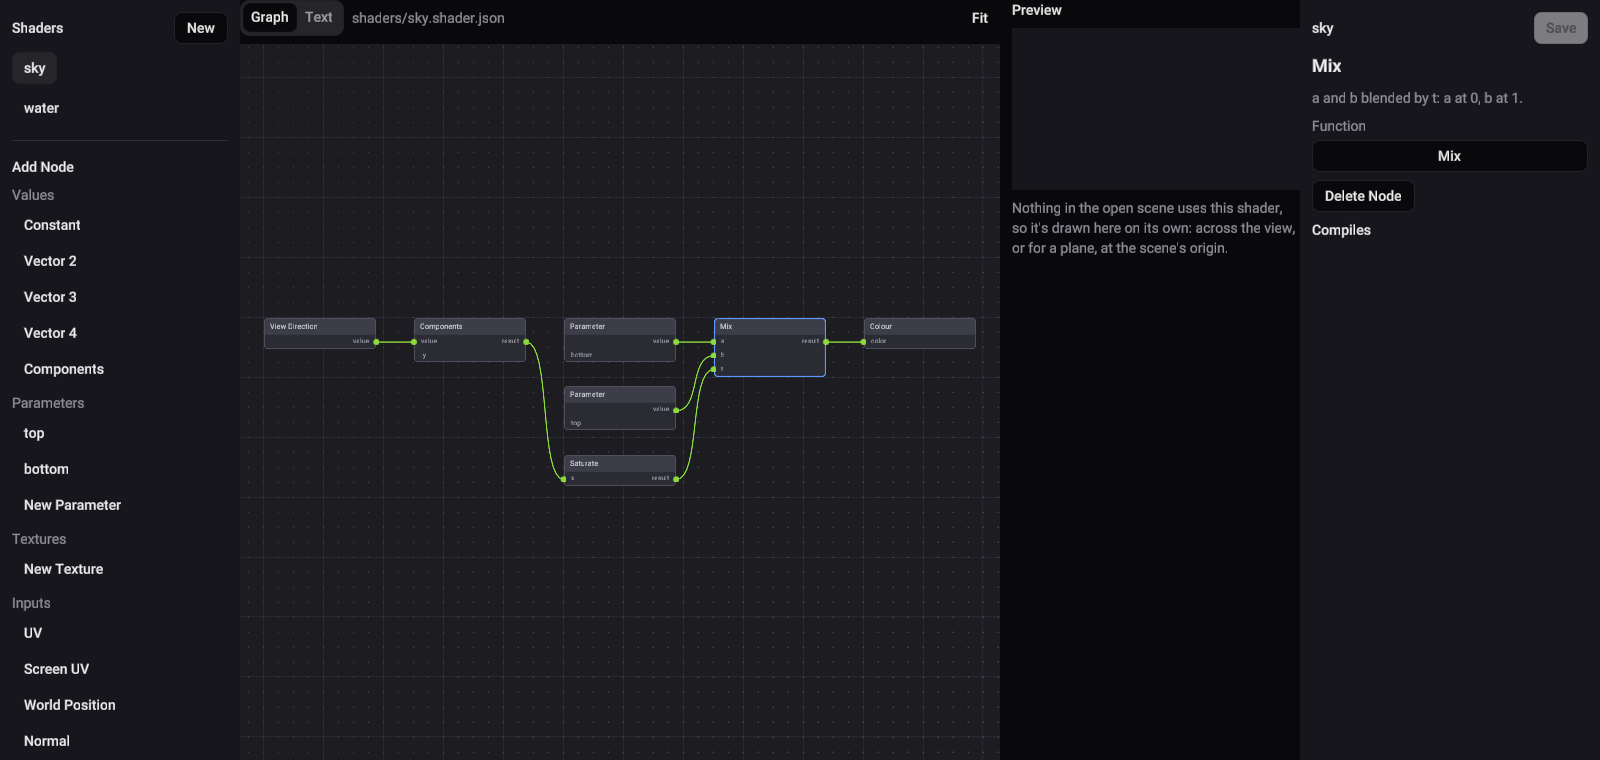Image resolution: width=1600 pixels, height=760 pixels.
Task: Click the Colour node's color input port
Action: point(864,342)
